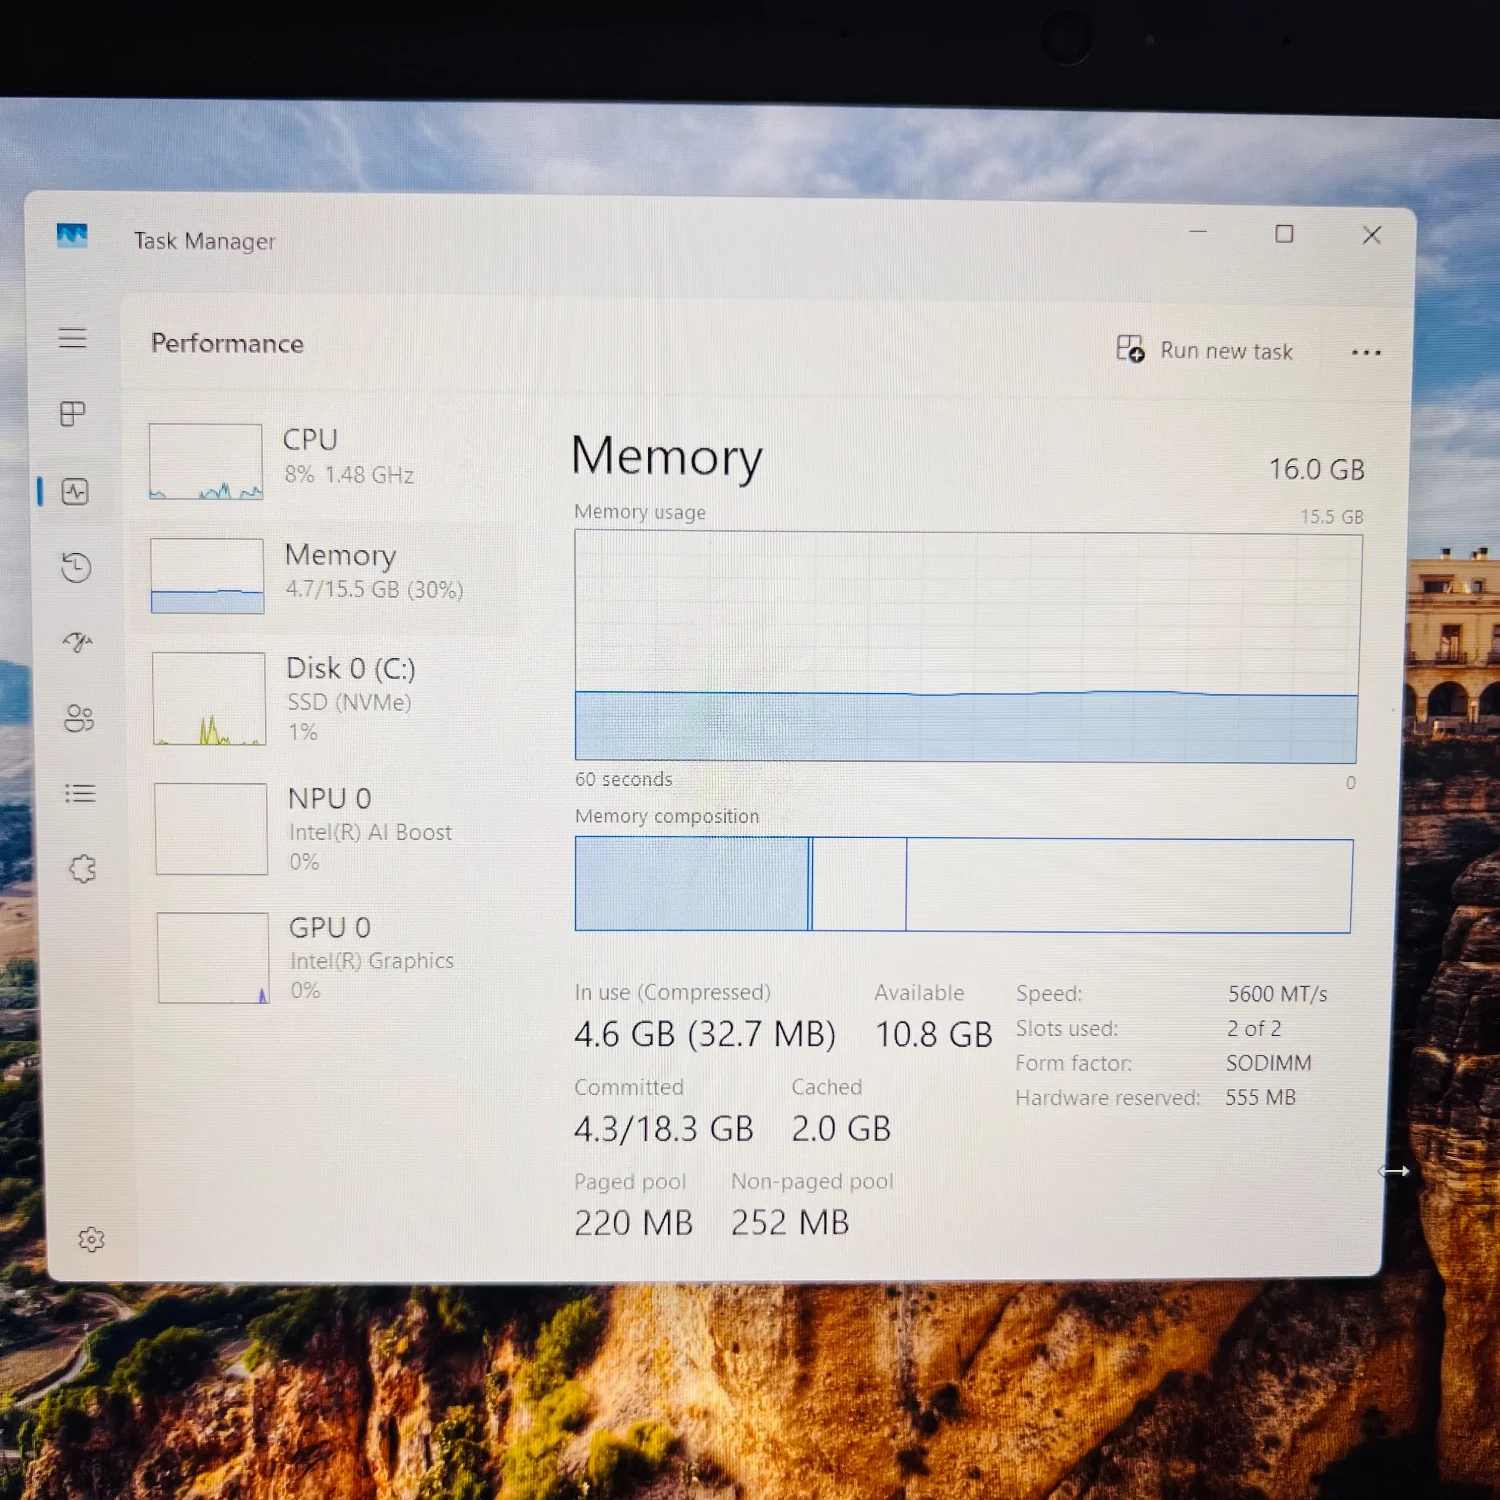1500x1500 pixels.
Task: Click the large Memory heading
Action: (667, 457)
